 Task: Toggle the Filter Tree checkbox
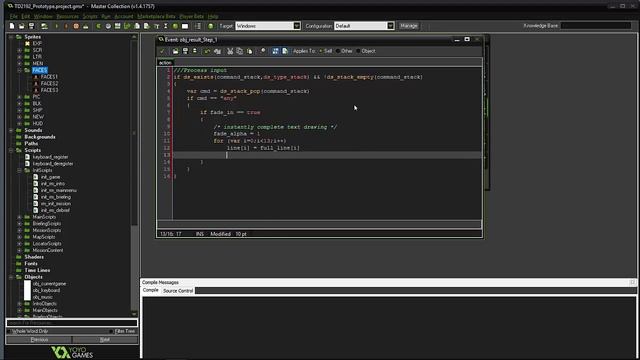coord(111,331)
